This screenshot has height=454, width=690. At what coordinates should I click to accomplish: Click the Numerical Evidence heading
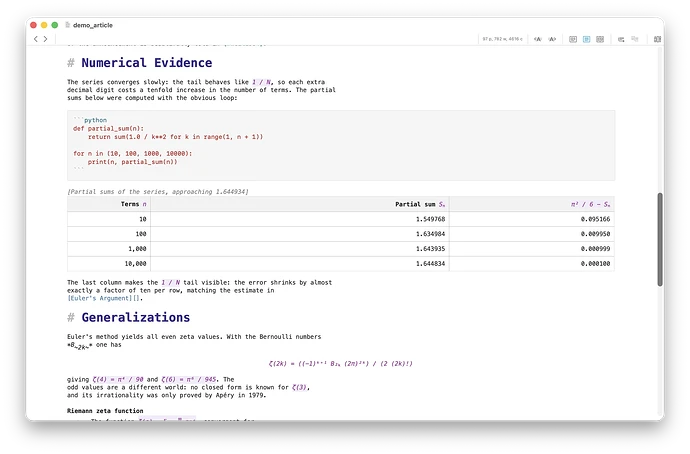pos(147,63)
